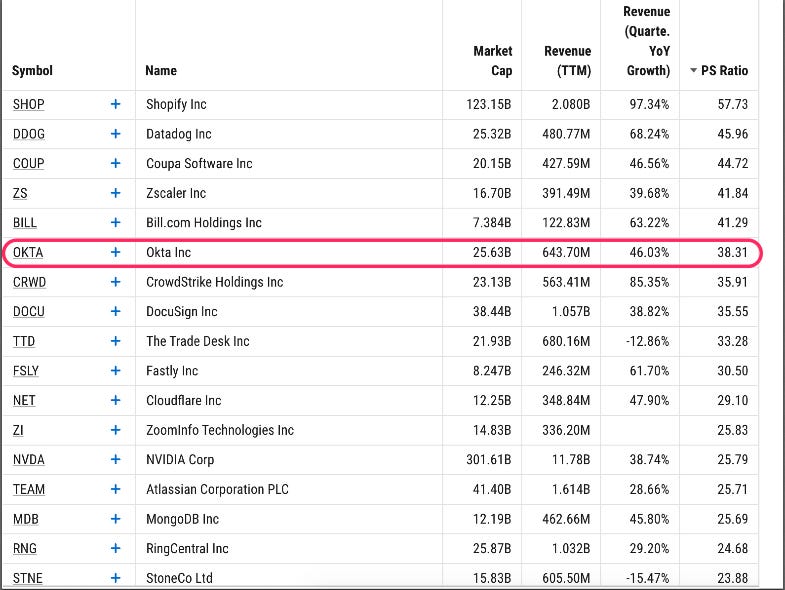Click the plus icon for TTD
The image size is (785, 590).
tap(116, 341)
